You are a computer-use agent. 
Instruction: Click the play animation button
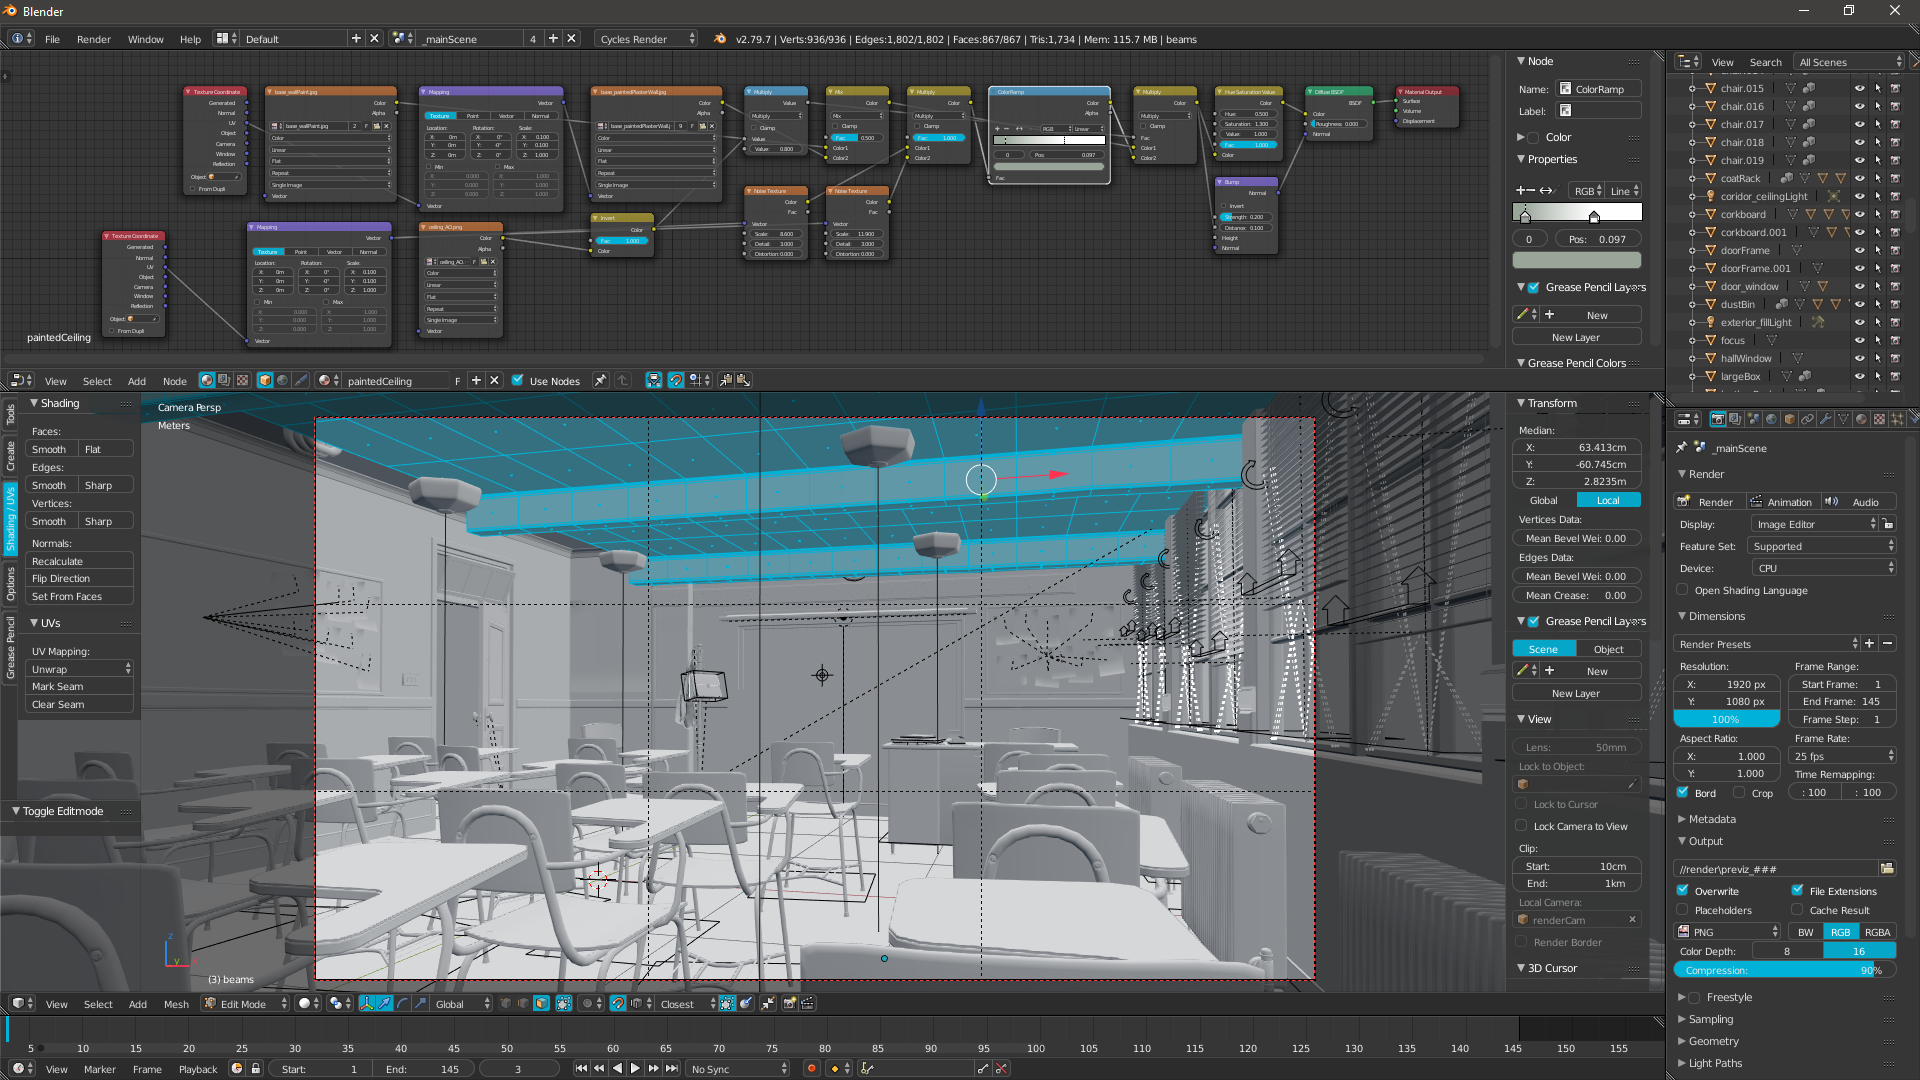click(x=635, y=1069)
